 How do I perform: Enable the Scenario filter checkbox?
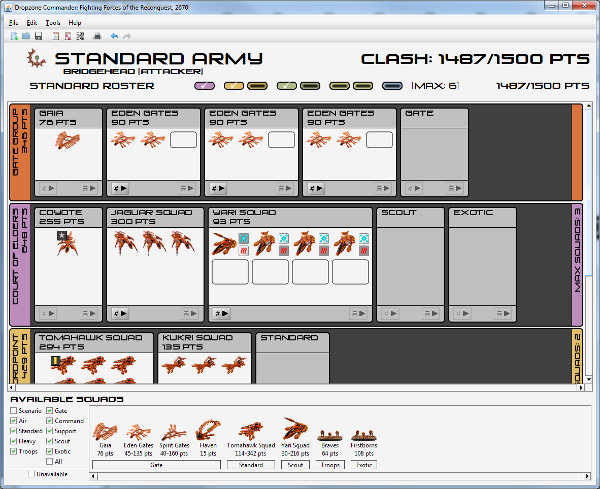pyautogui.click(x=14, y=411)
